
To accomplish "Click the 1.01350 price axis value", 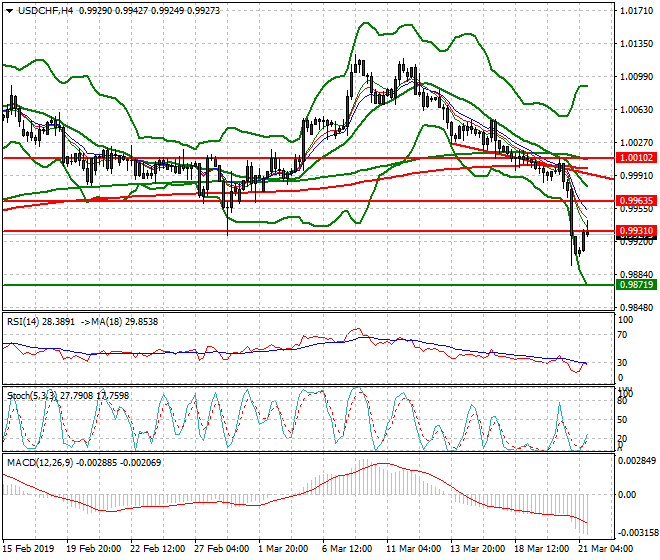I will click(x=637, y=44).
